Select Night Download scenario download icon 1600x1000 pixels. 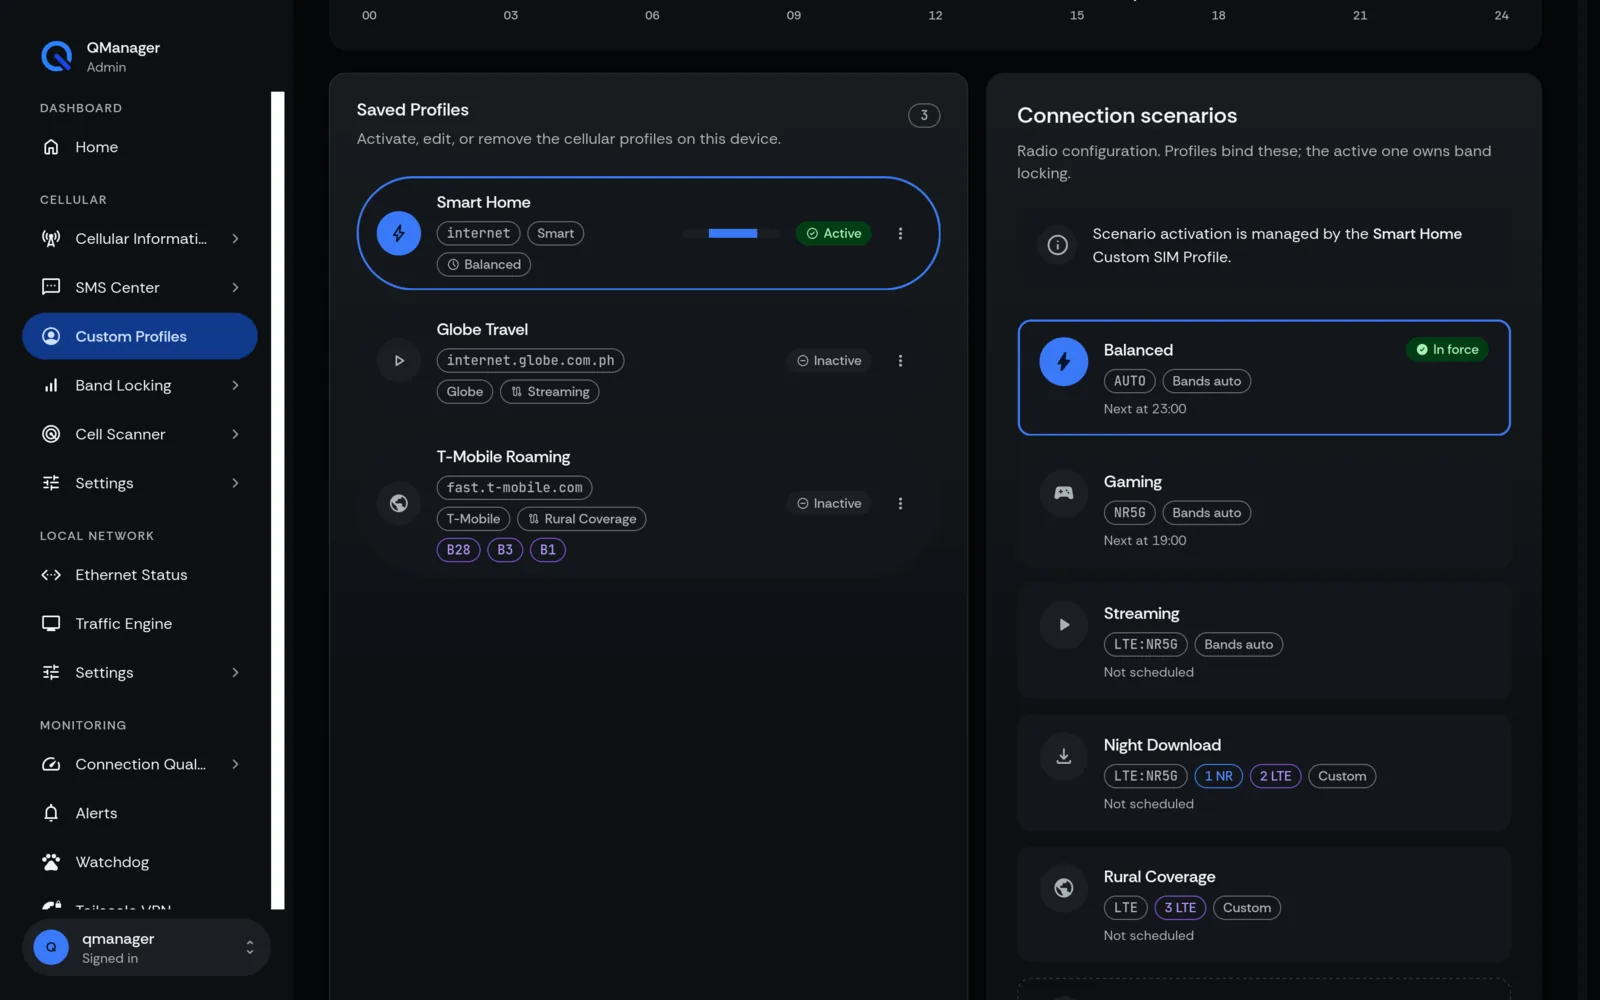[x=1063, y=757]
